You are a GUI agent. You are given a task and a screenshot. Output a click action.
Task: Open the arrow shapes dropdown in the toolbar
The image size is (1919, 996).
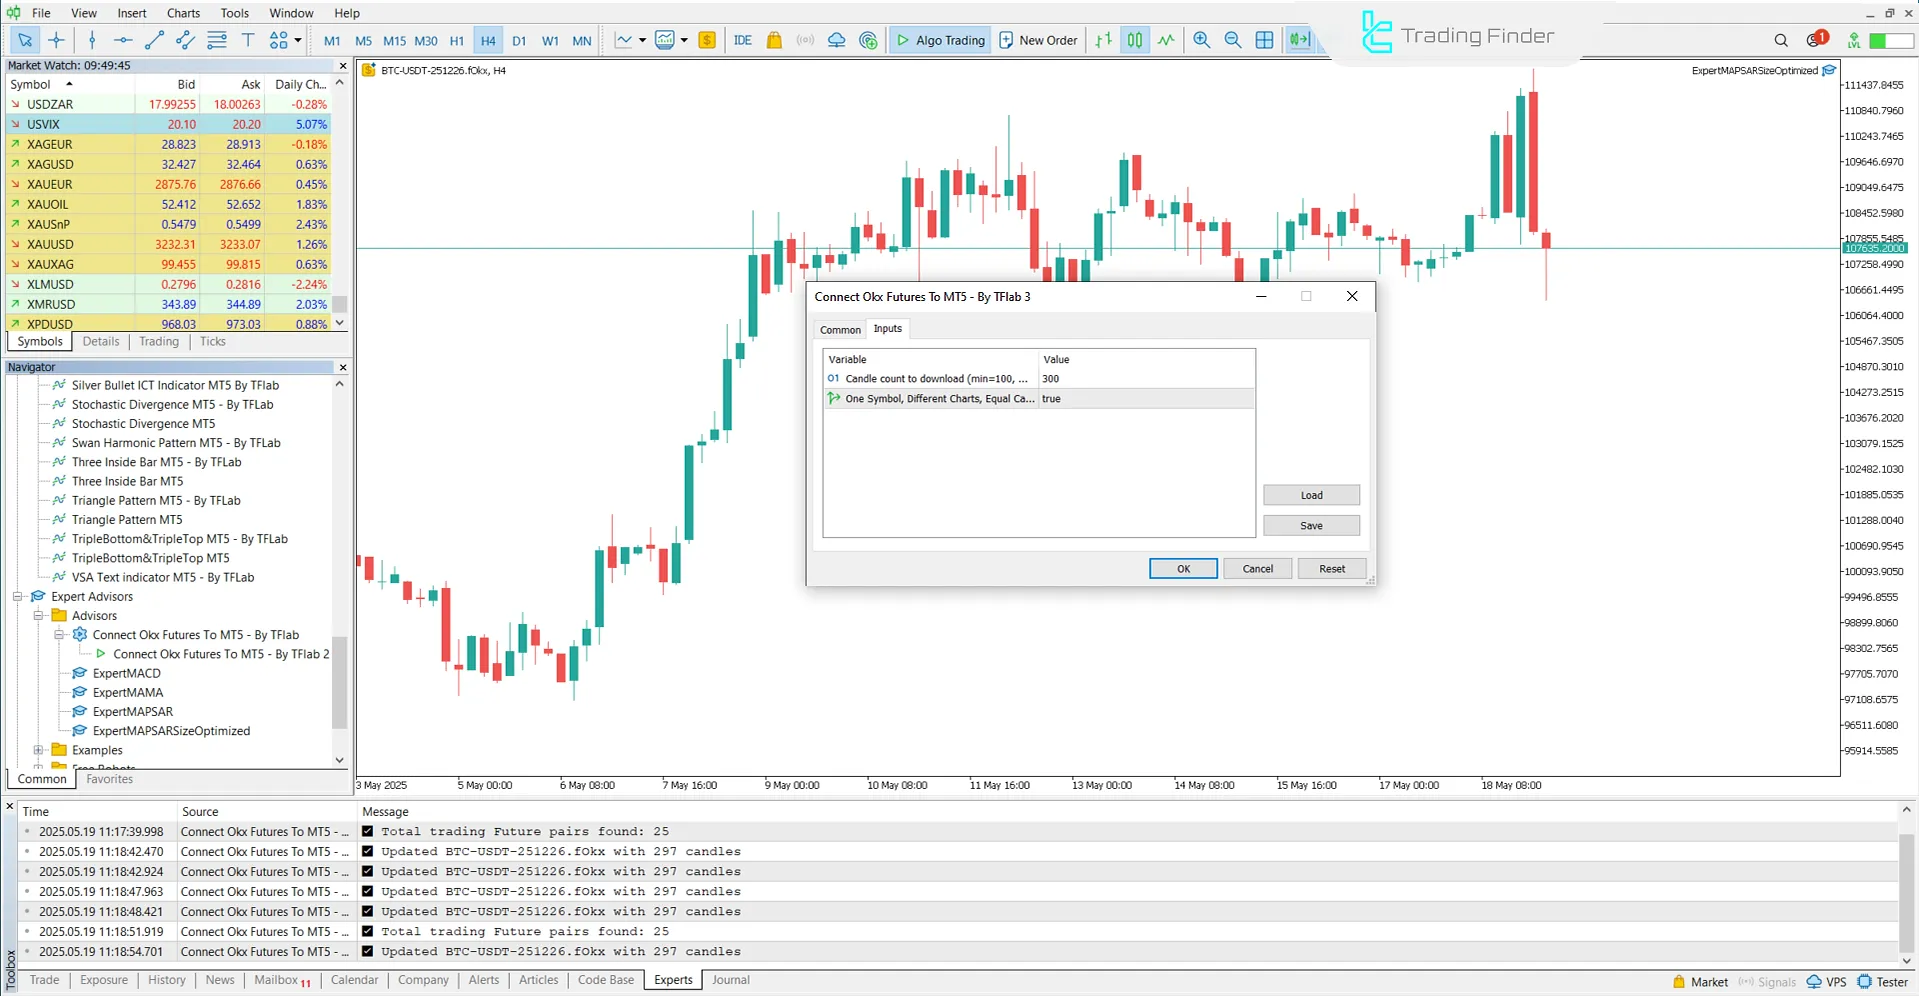pyautogui.click(x=297, y=40)
